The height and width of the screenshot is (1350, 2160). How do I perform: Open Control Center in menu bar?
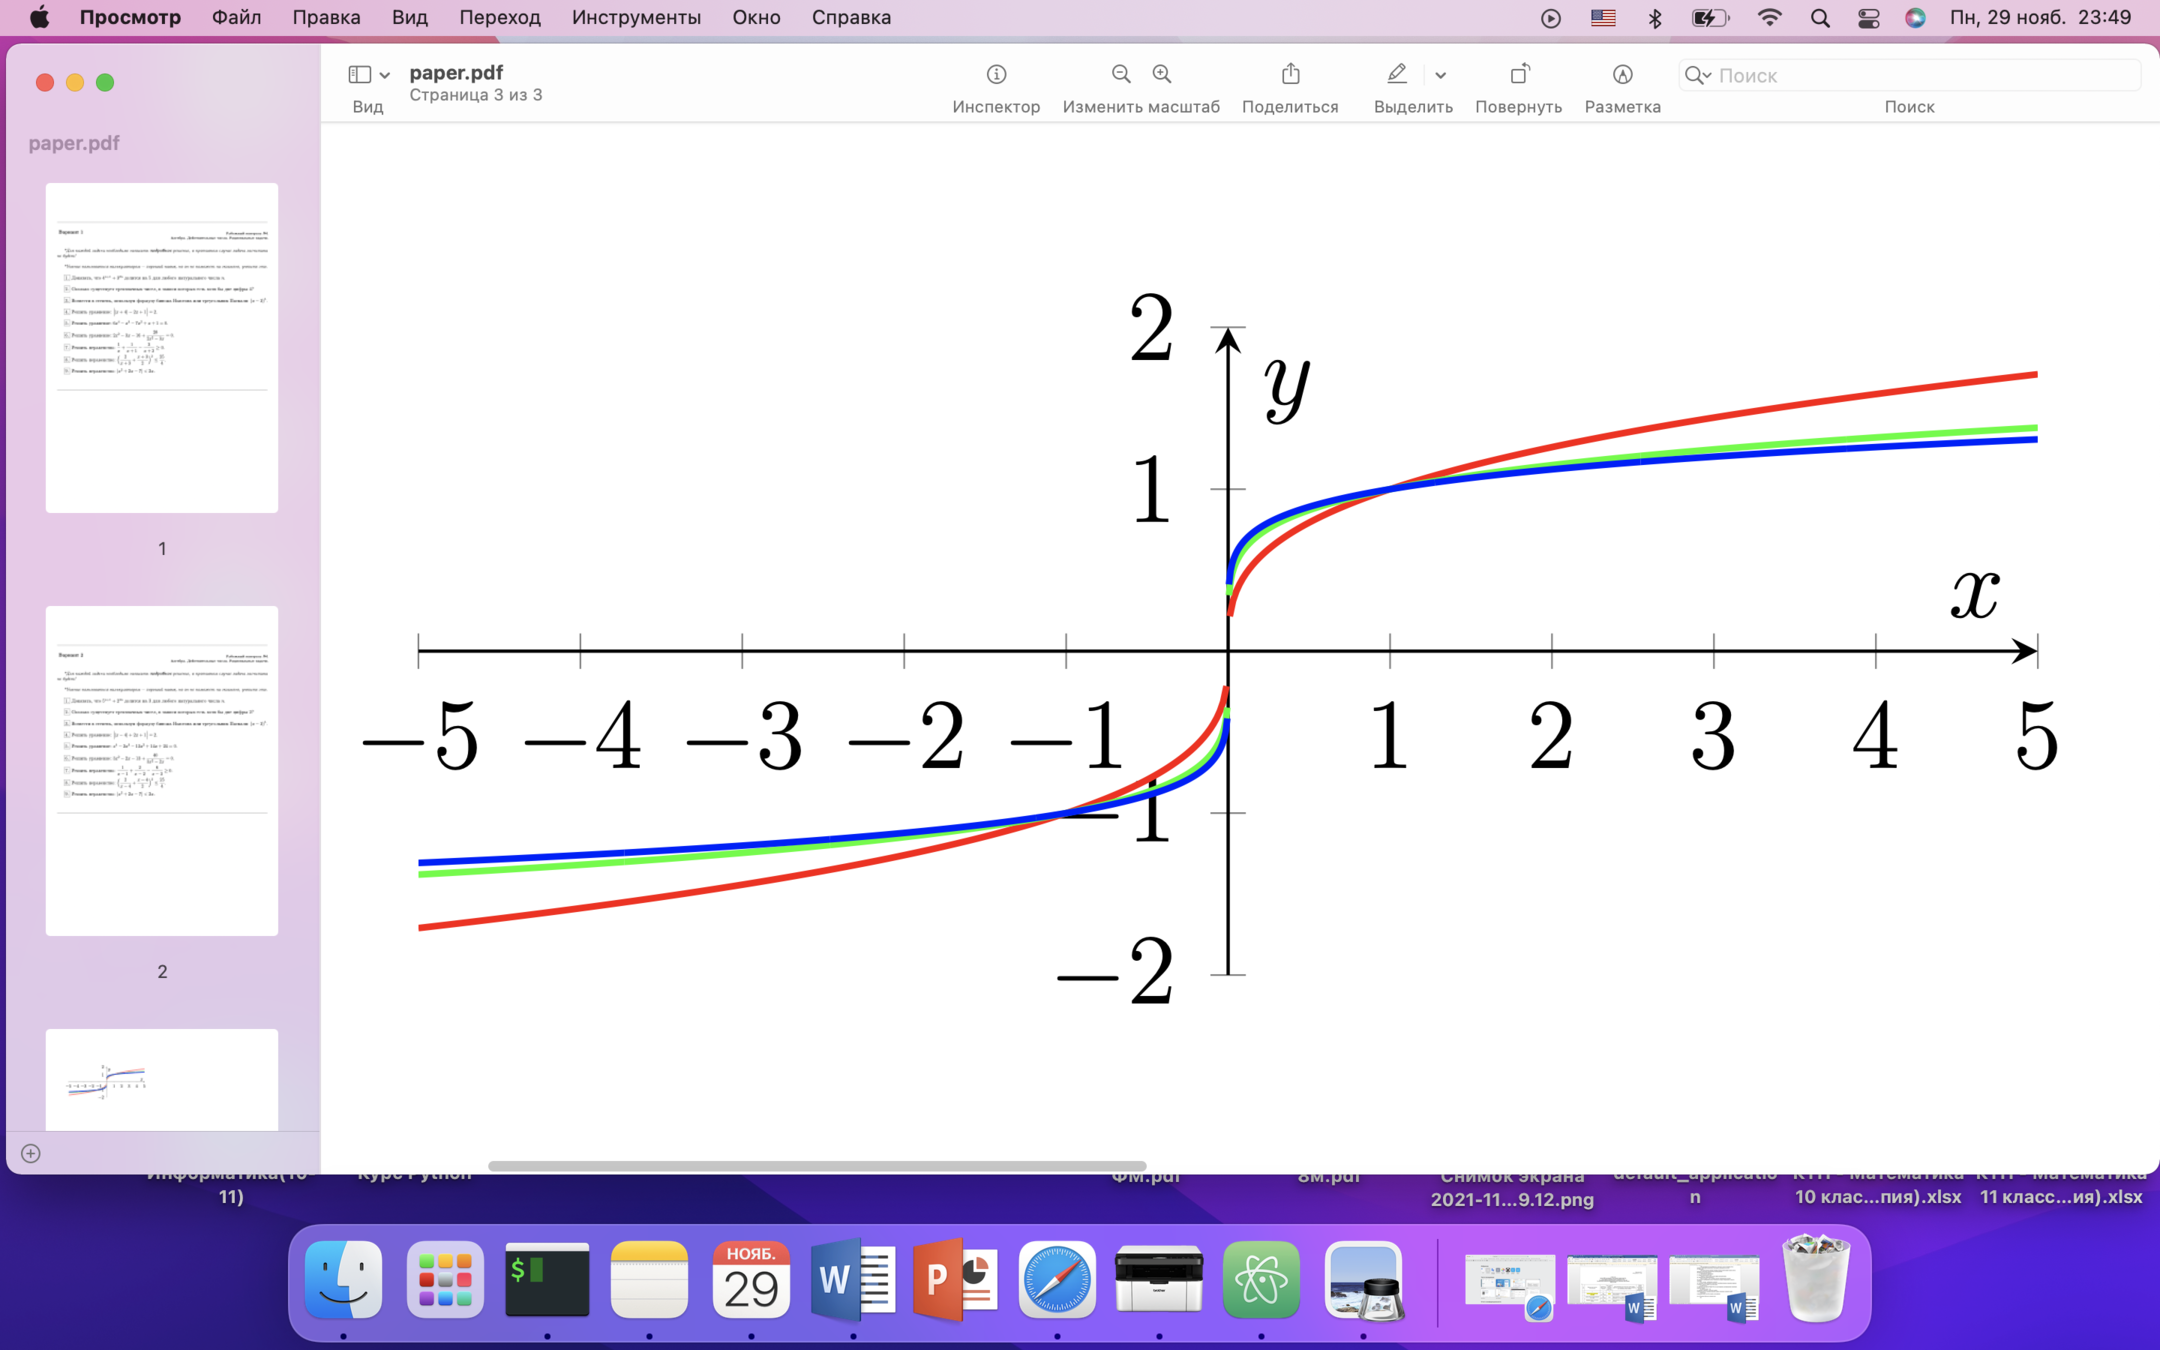(x=1867, y=18)
